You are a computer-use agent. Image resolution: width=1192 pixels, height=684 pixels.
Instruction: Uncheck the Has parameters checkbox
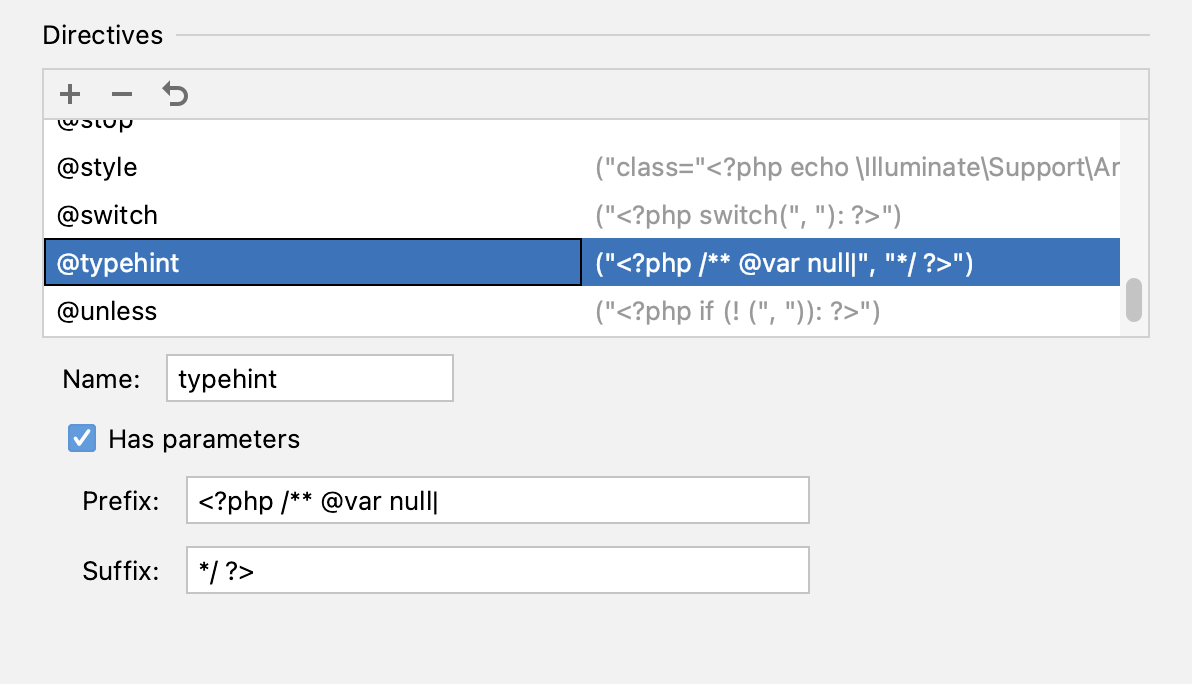point(82,439)
